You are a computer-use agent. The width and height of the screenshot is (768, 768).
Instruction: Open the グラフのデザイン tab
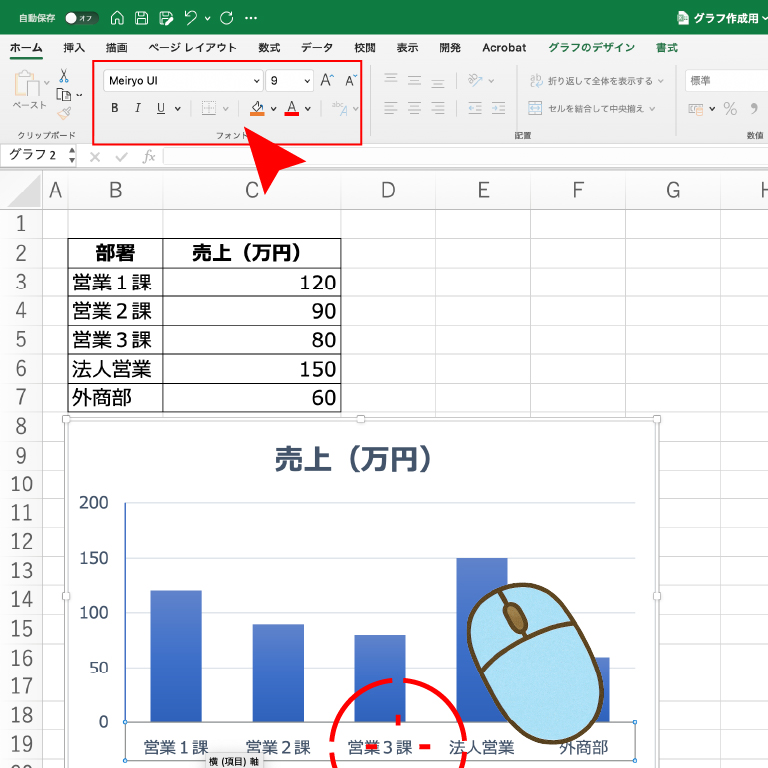click(591, 48)
